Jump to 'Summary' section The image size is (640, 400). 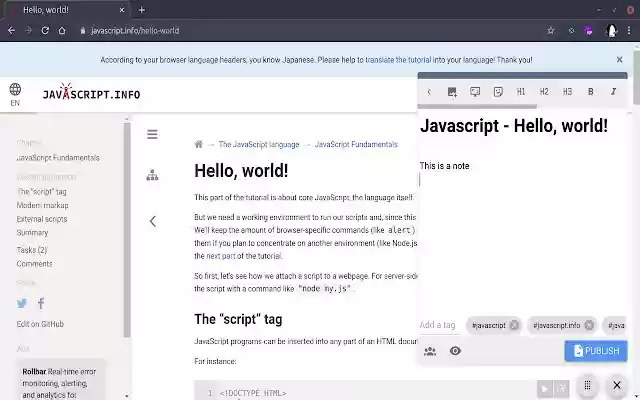point(32,233)
